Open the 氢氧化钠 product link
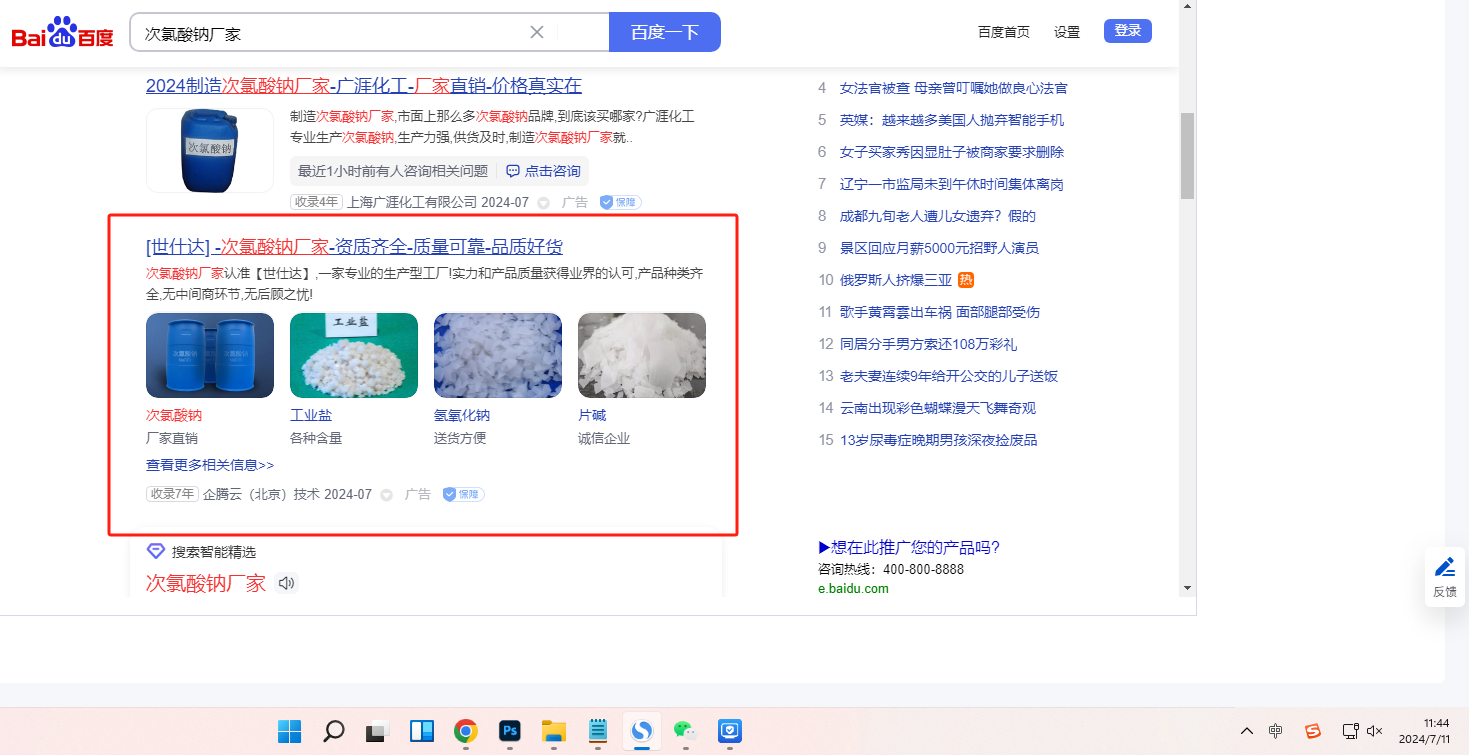Screen dimensions: 1469x755 (462, 416)
